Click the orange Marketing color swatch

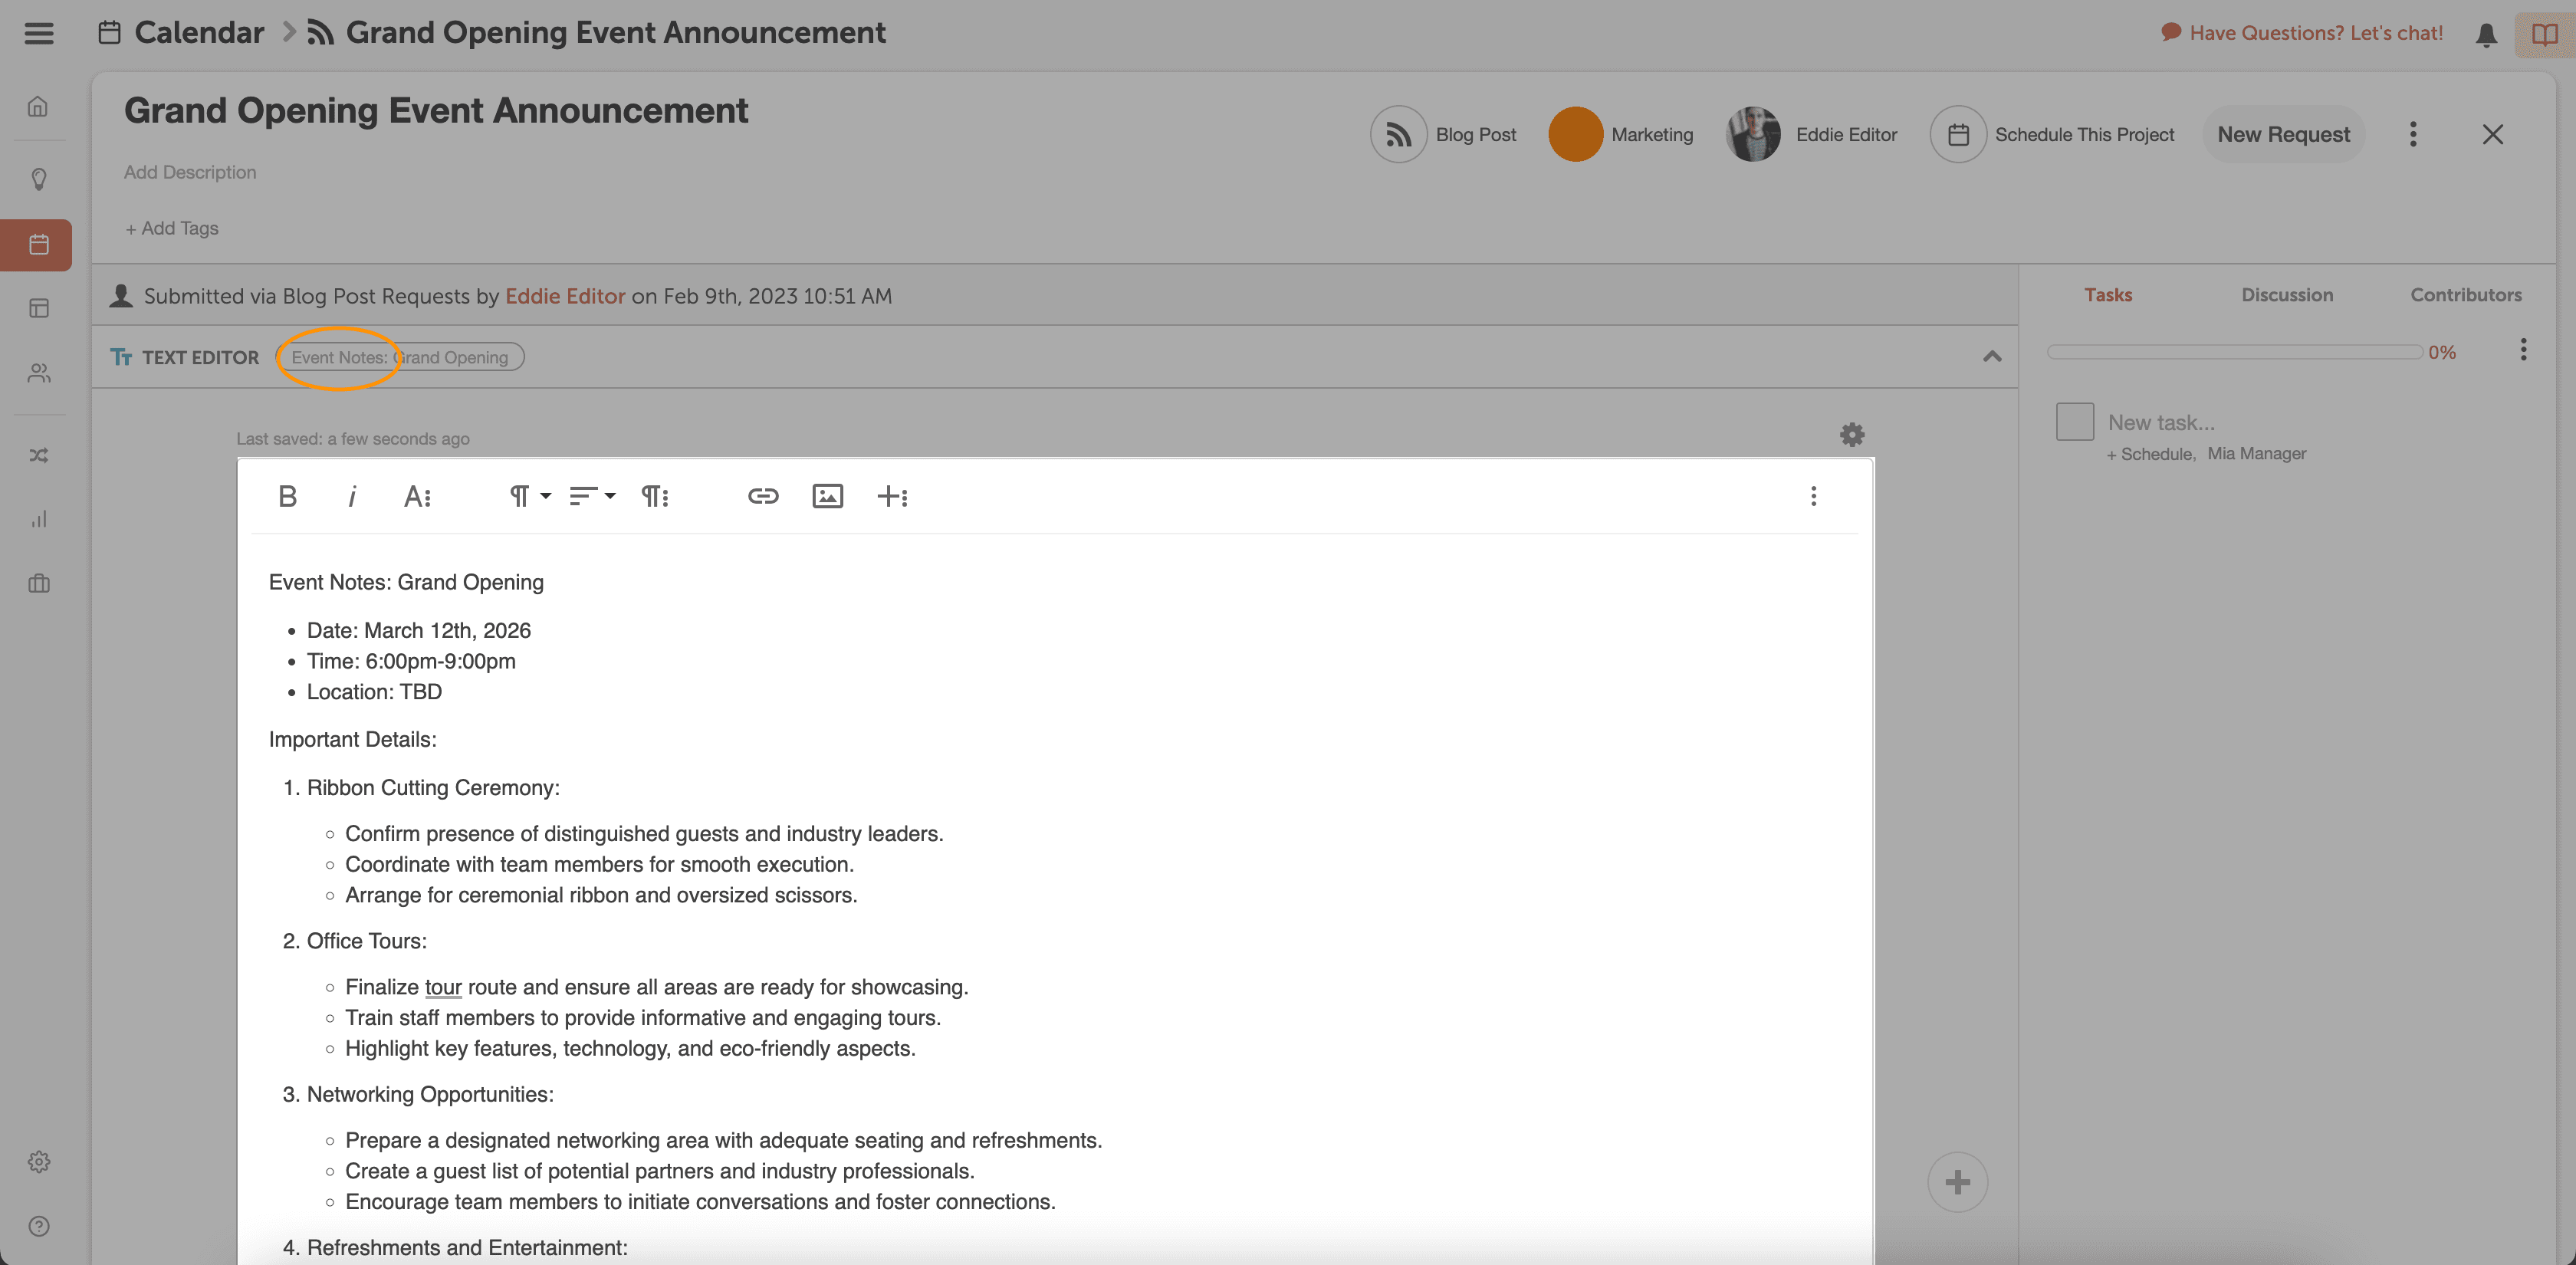[1575, 134]
